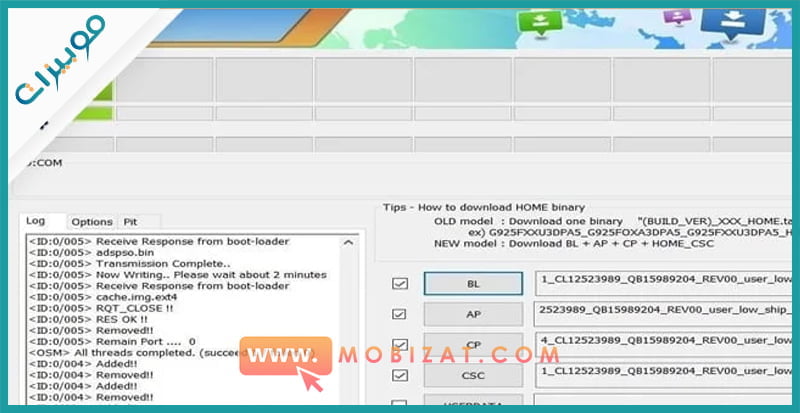Screen dimensions: 800x413
Task: Uncheck the AP file checkbox
Action: [400, 314]
